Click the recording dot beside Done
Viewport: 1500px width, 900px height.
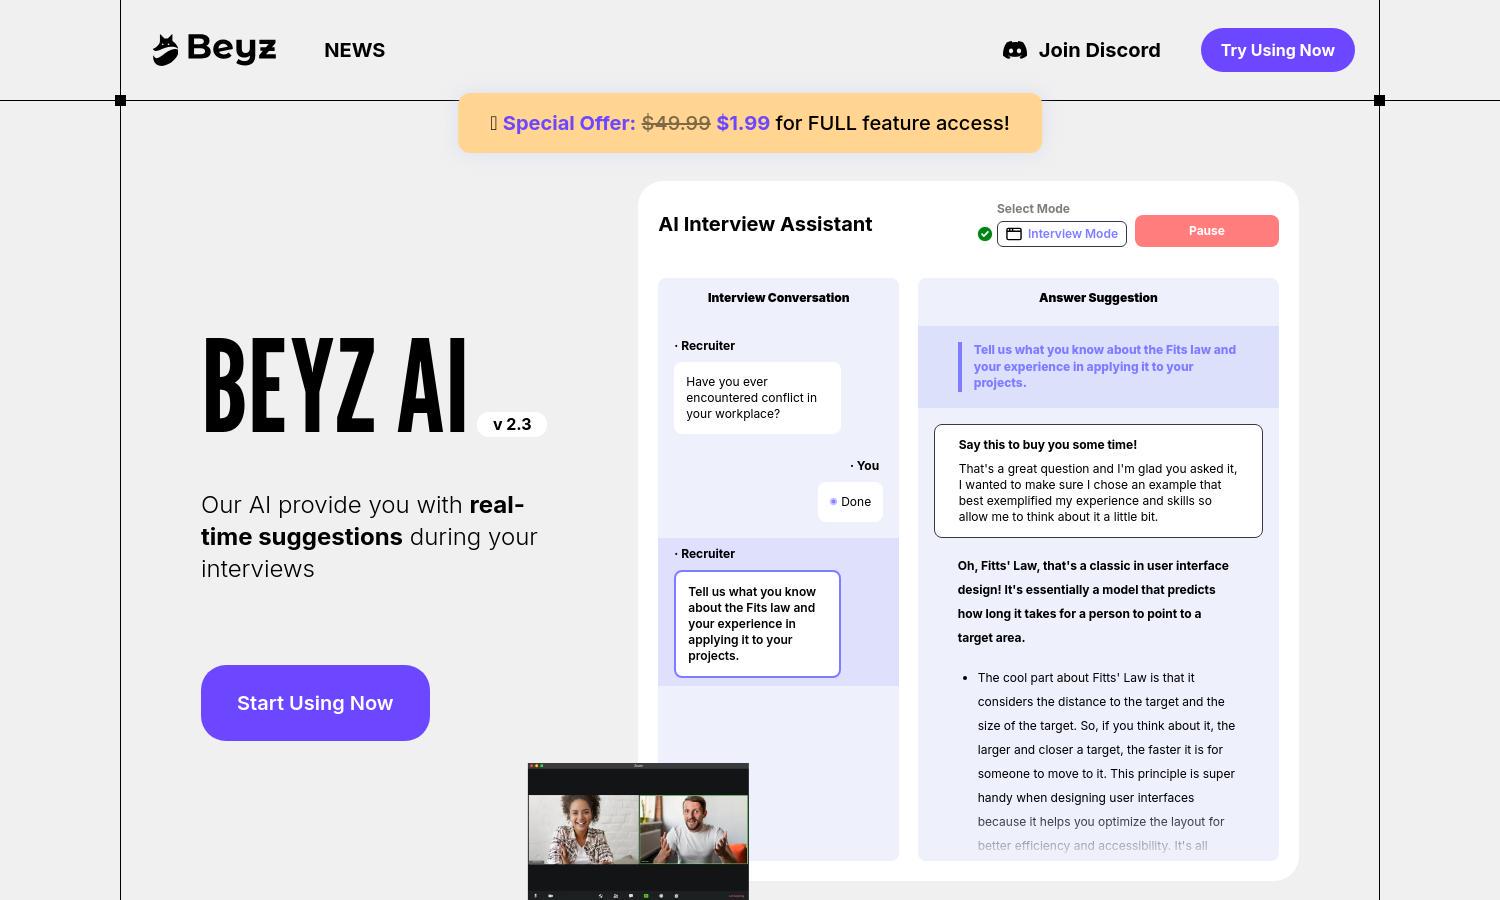833,502
